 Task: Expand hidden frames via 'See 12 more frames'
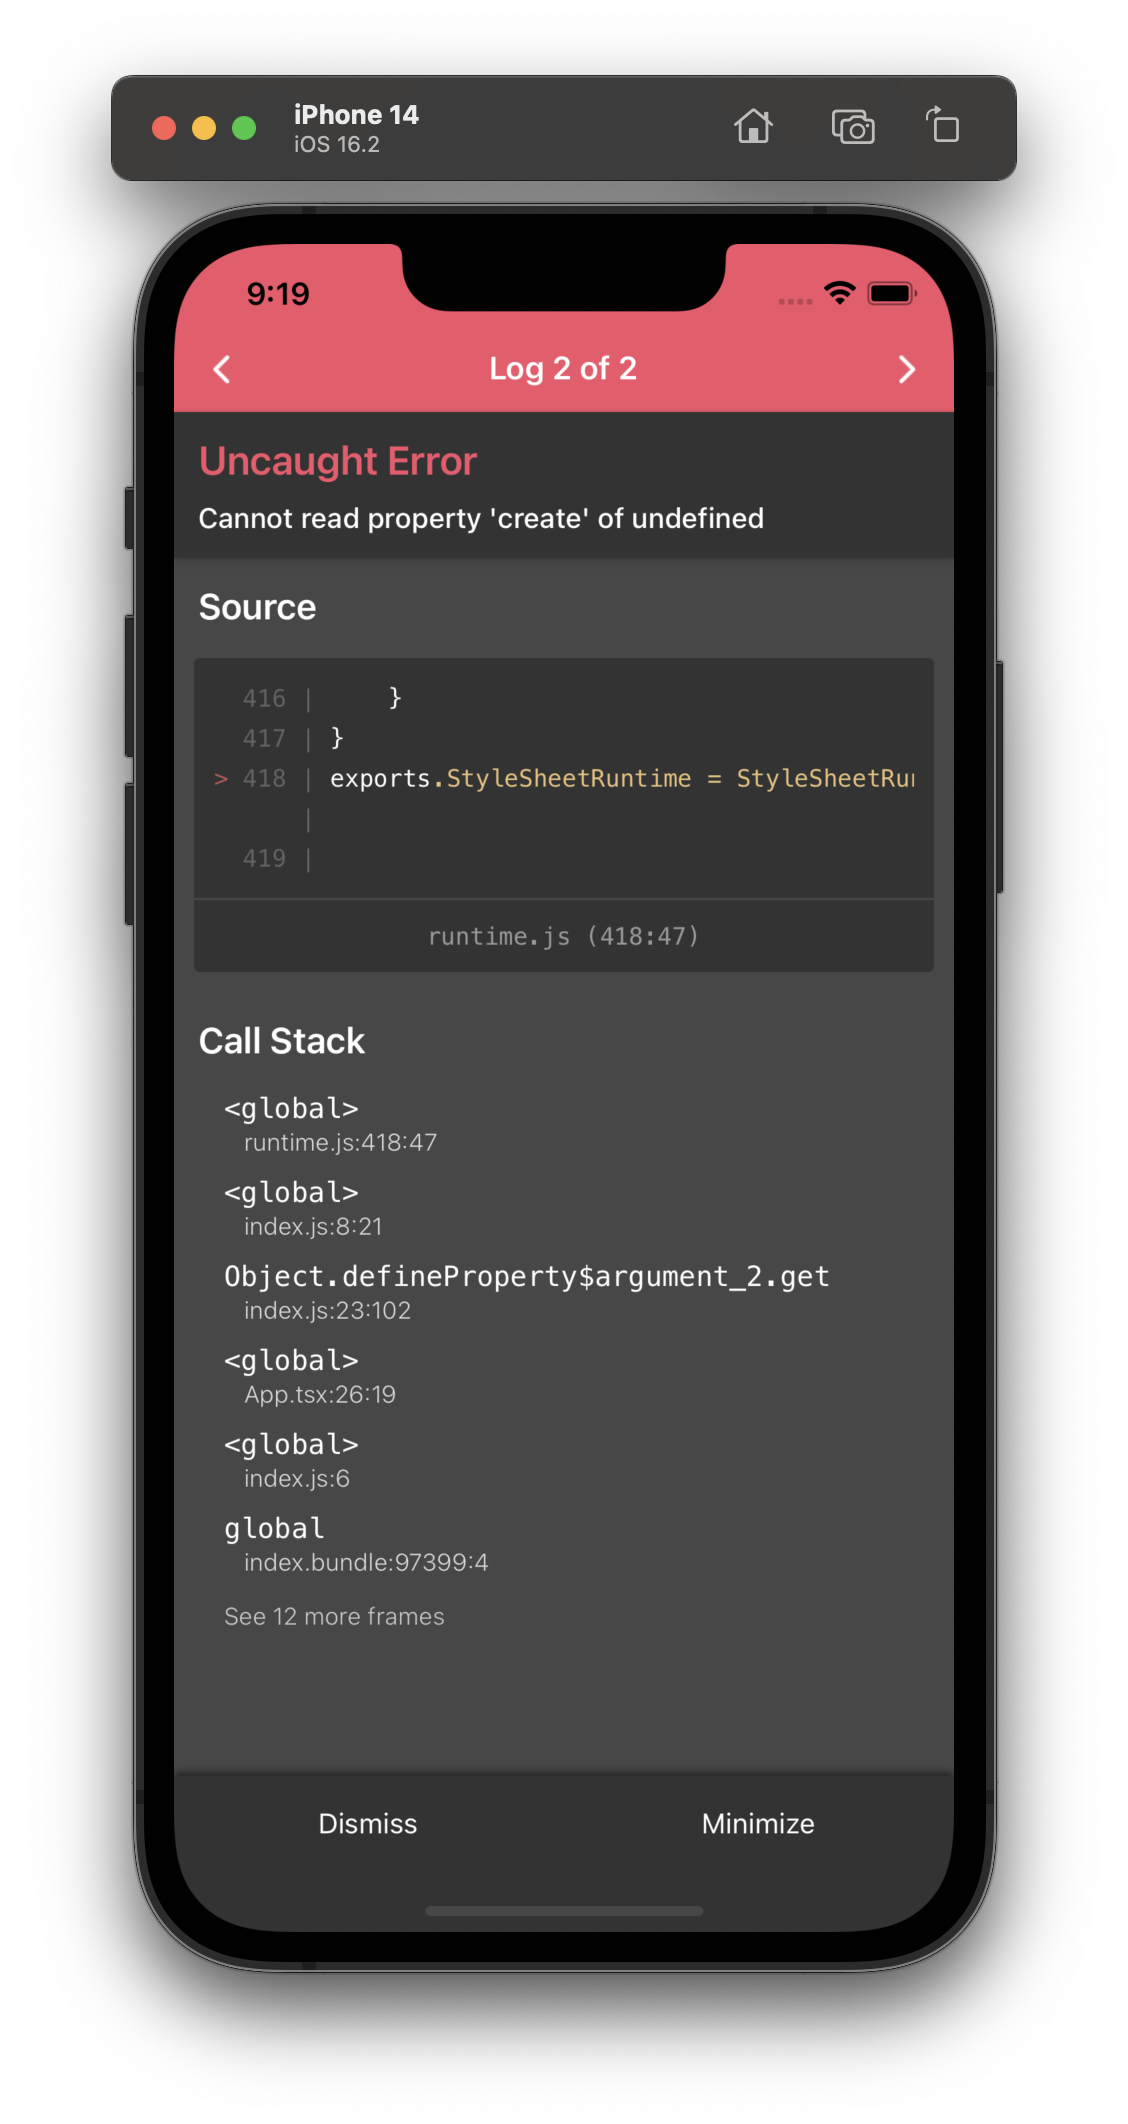[x=334, y=1616]
